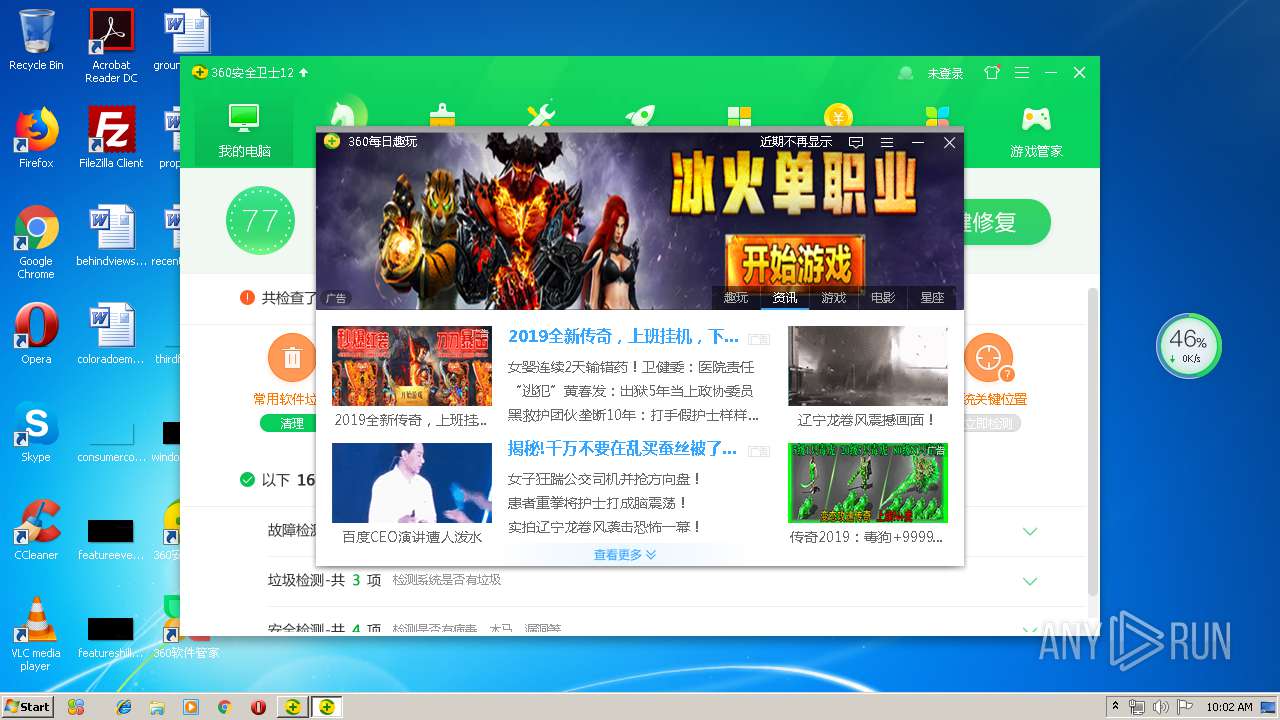Image resolution: width=1280 pixels, height=720 pixels.
Task: Switch to the 游戏 tab
Action: tap(834, 298)
